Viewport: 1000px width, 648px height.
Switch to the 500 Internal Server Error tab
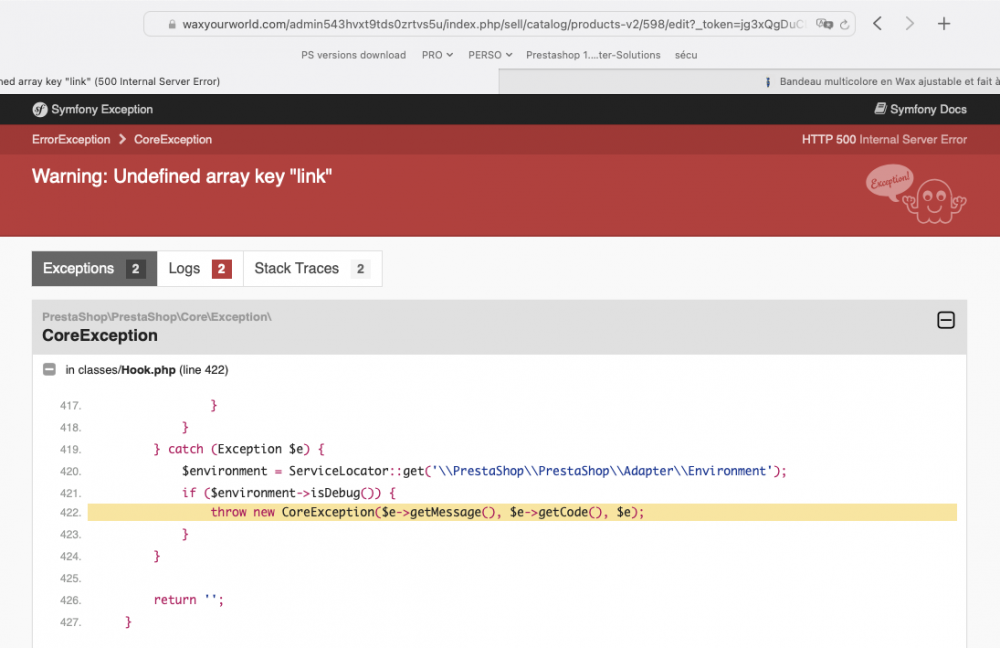pos(249,81)
